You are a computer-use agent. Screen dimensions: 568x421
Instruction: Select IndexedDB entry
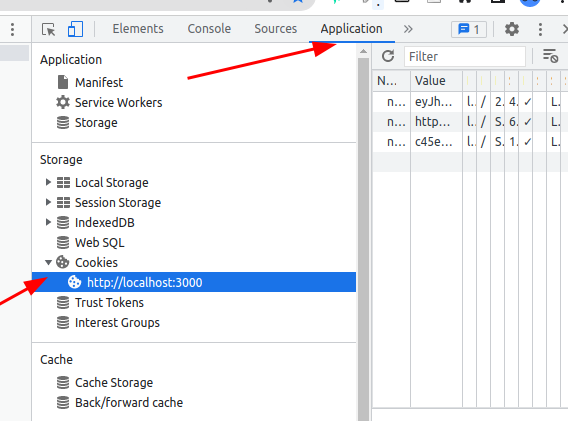pyautogui.click(x=105, y=222)
